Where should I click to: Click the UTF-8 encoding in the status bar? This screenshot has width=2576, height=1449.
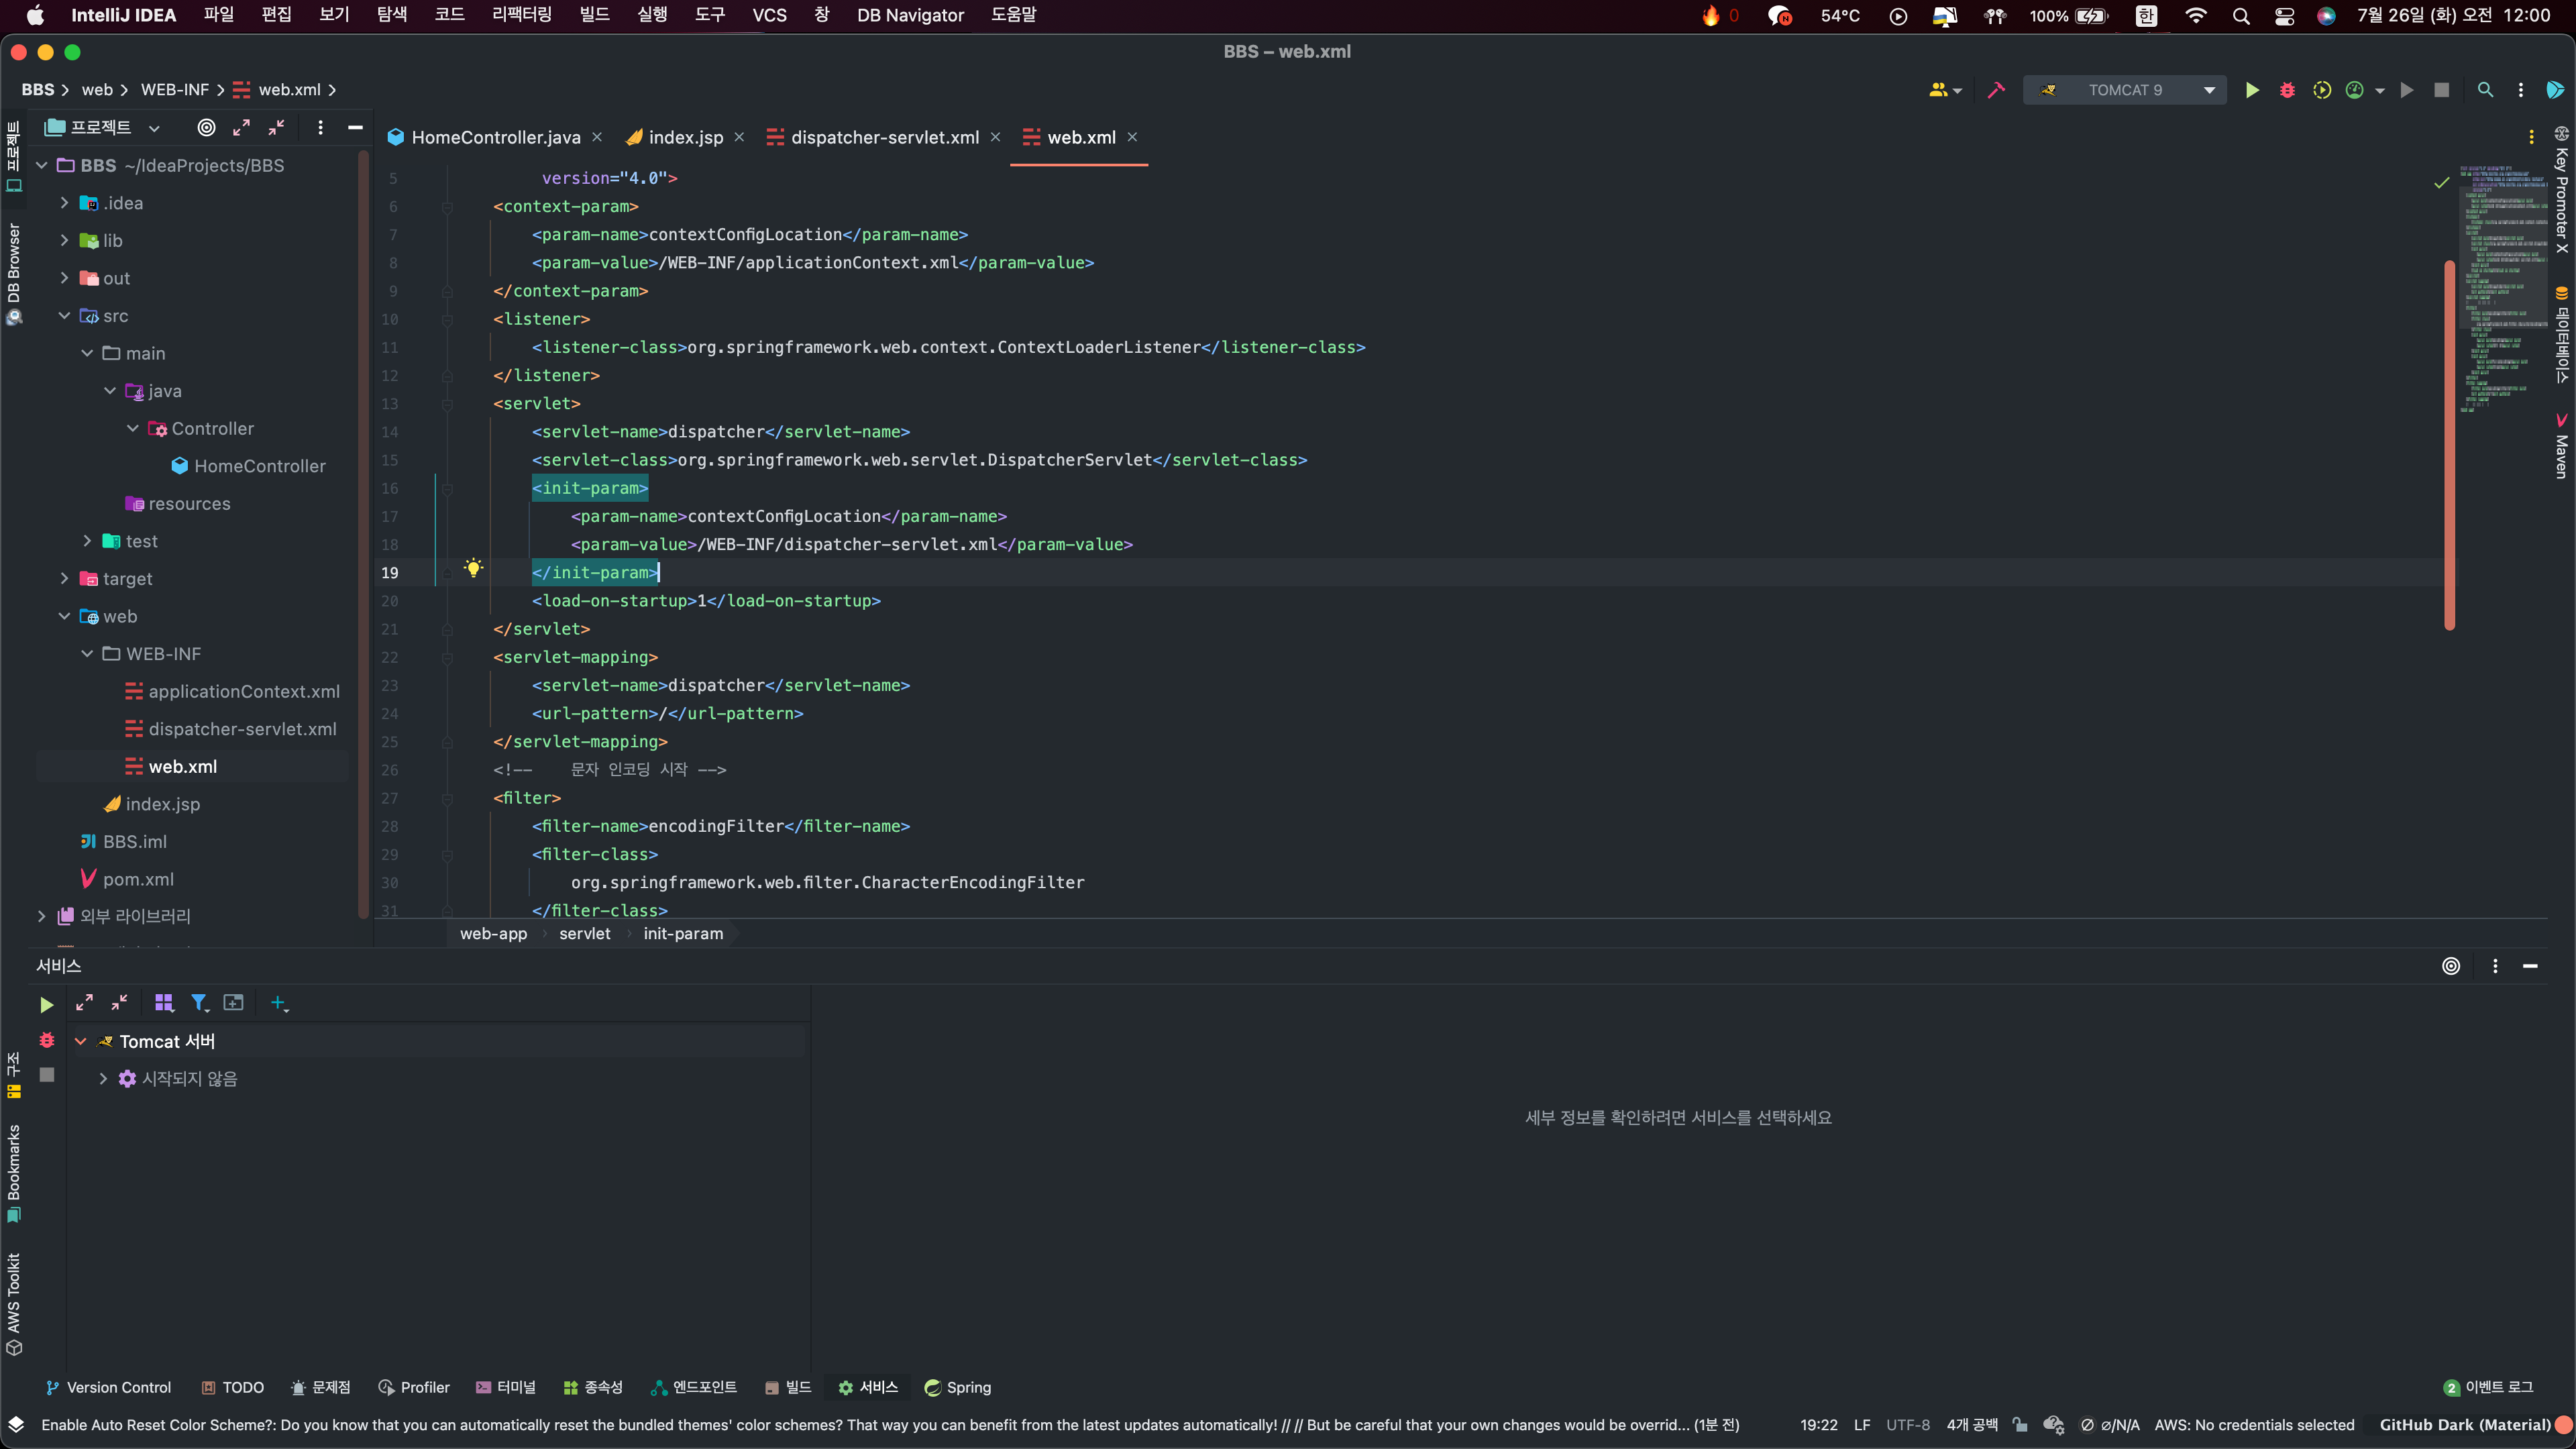(1907, 1425)
